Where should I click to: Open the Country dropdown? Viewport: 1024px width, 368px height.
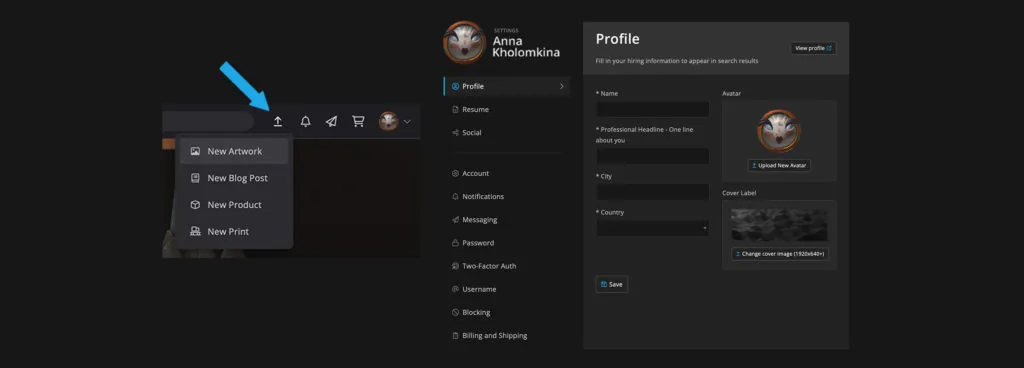point(652,228)
